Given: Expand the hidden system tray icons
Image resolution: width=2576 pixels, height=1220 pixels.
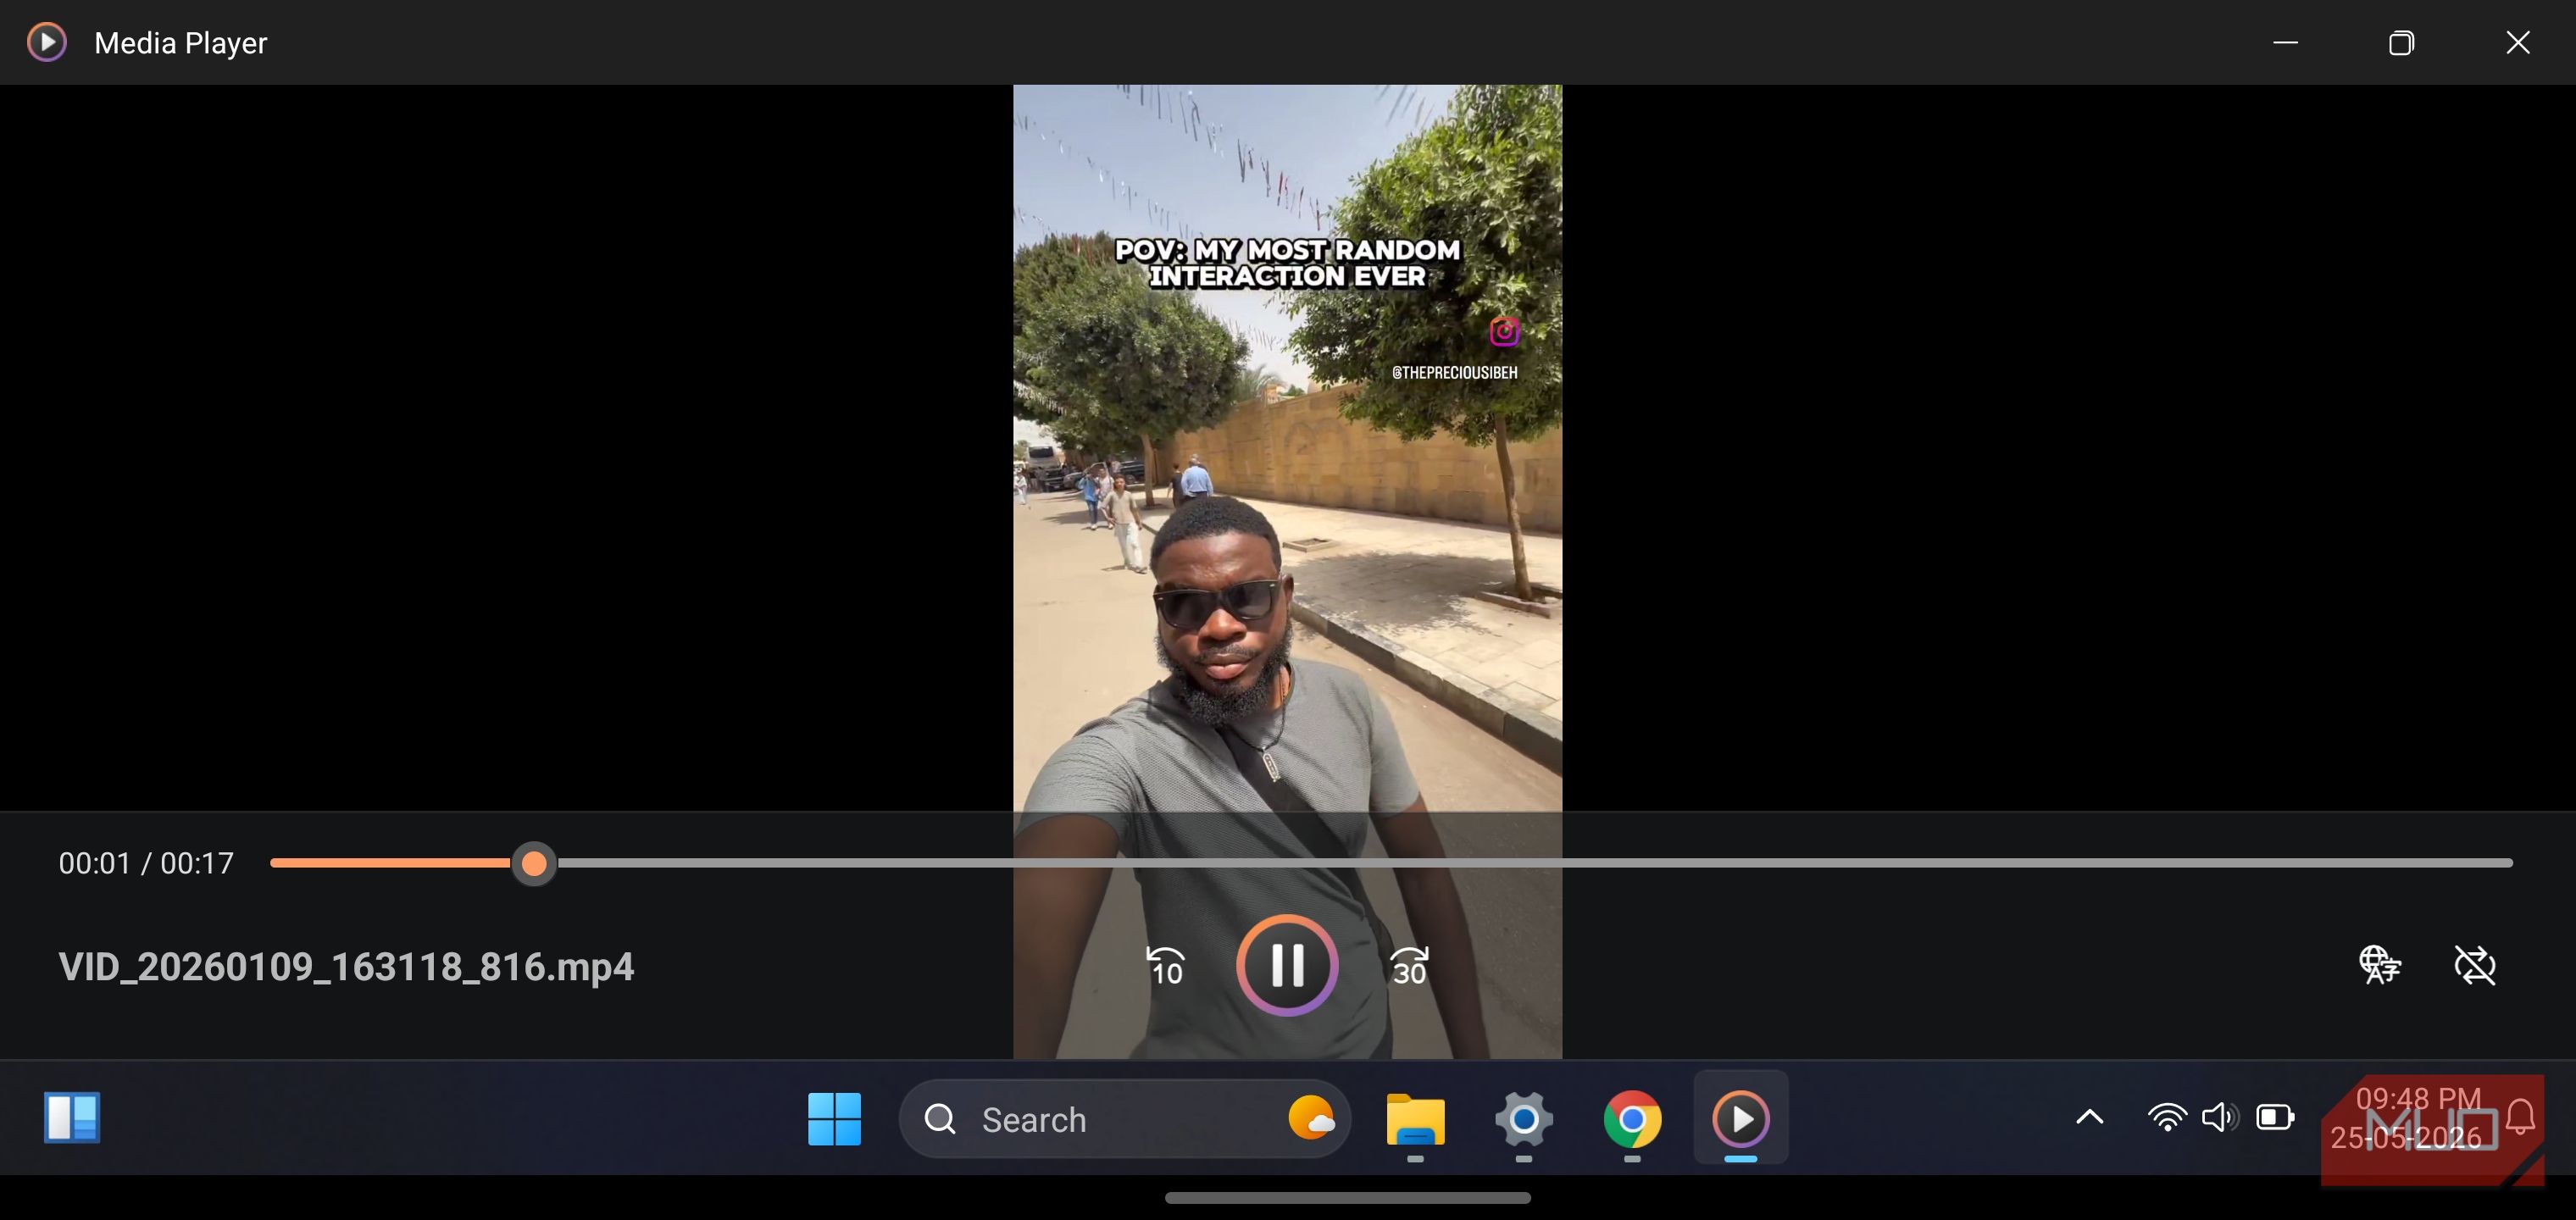Looking at the screenshot, I should point(2089,1117).
